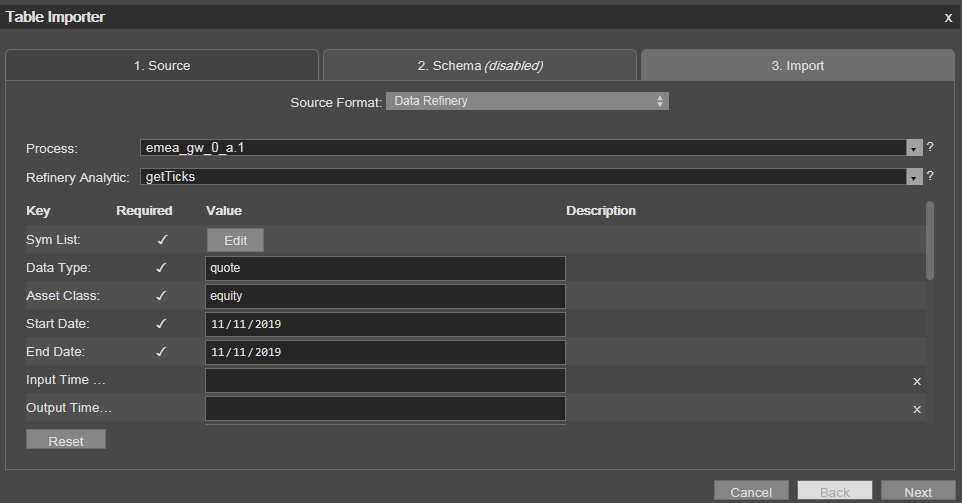Open help for the Process field

tap(930, 147)
